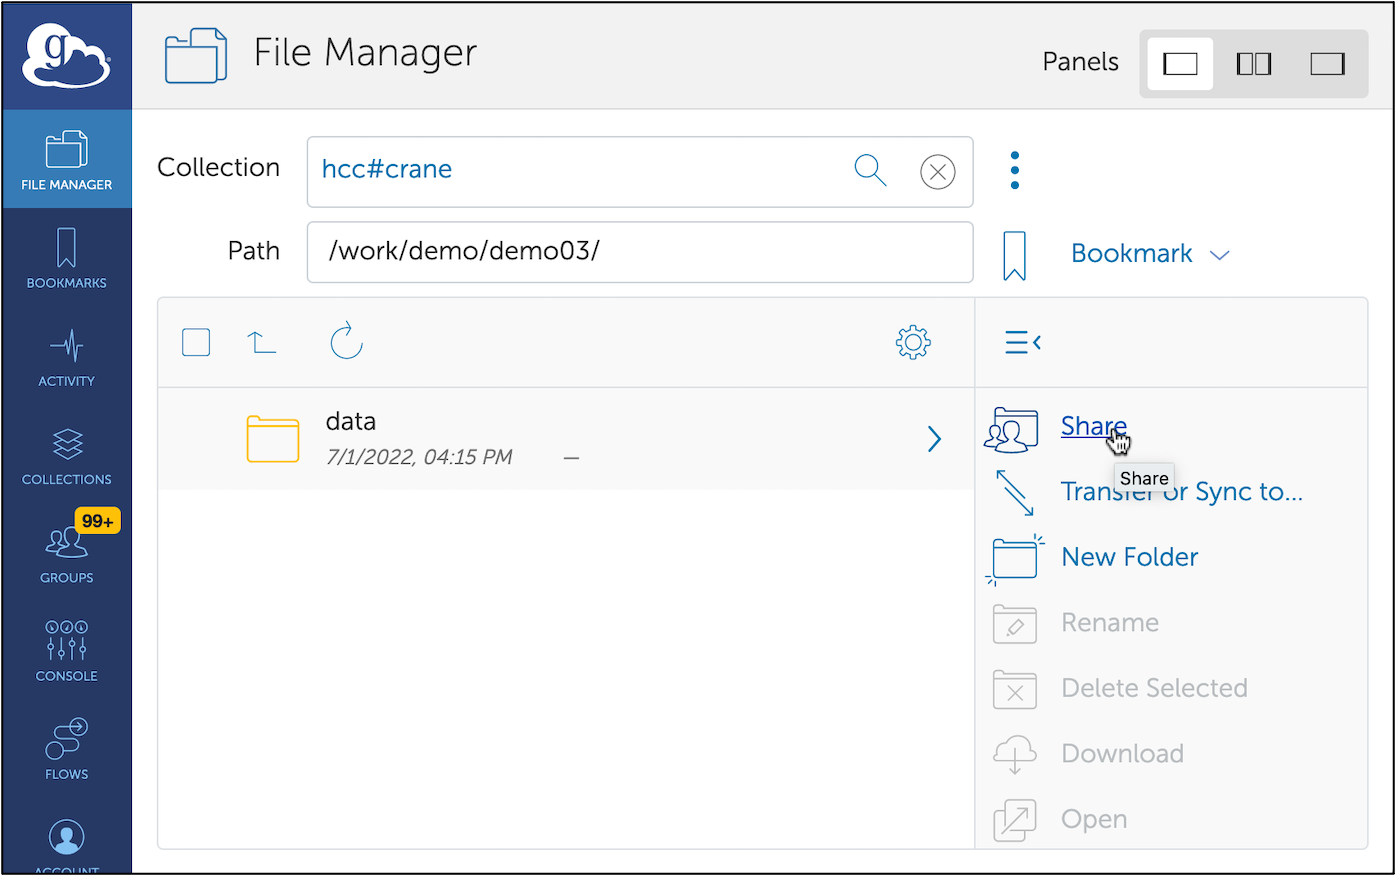Open Flows in the sidebar
Image resolution: width=1396 pixels, height=876 pixels.
click(67, 749)
